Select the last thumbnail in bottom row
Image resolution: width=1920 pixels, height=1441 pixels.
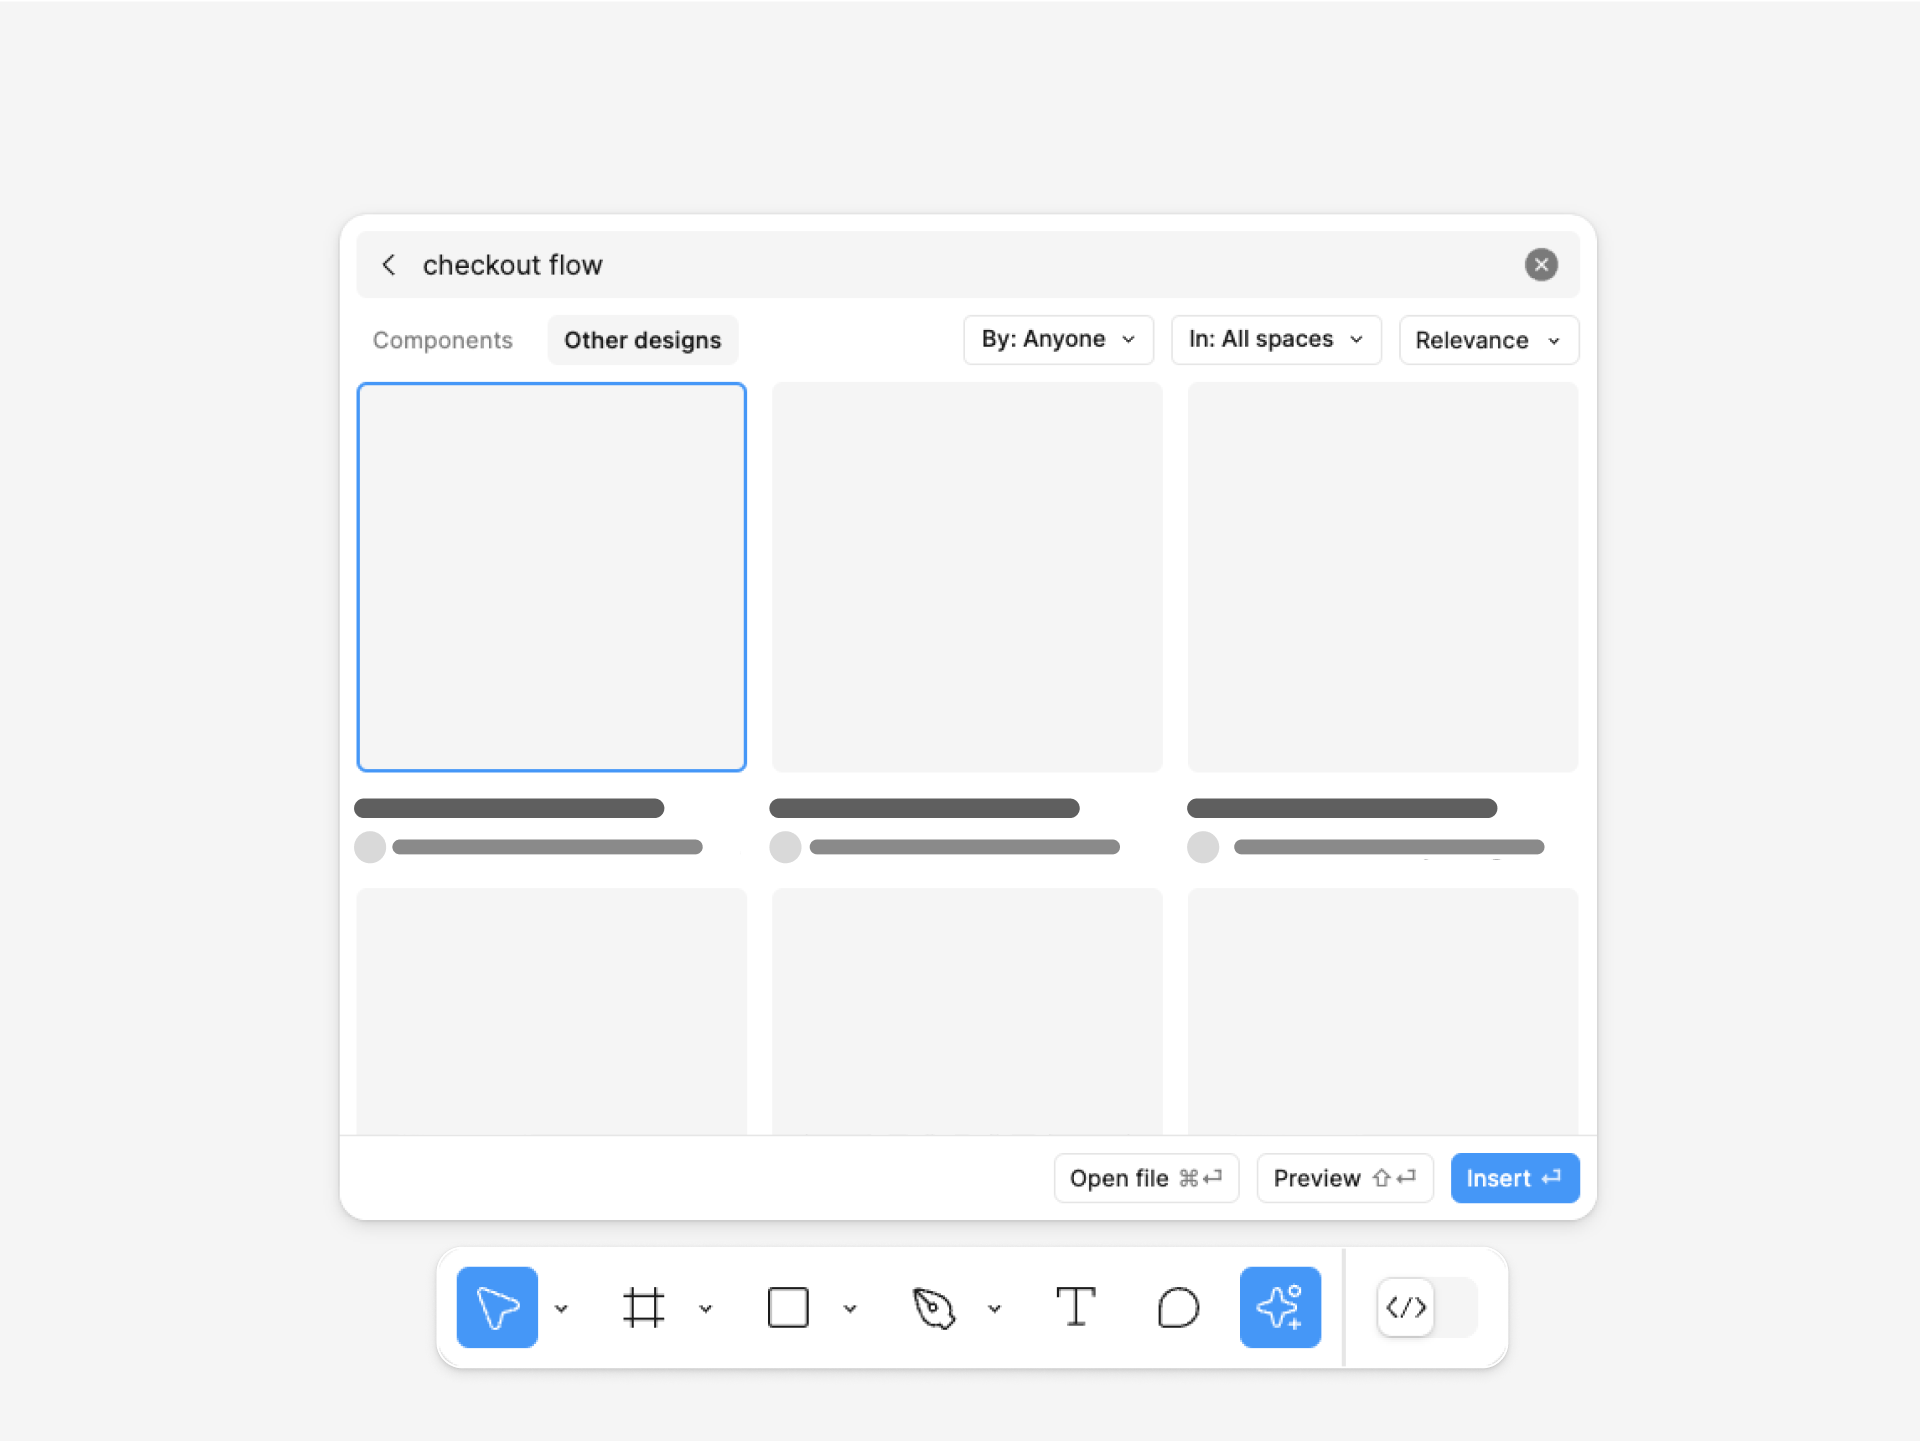coord(1383,1011)
